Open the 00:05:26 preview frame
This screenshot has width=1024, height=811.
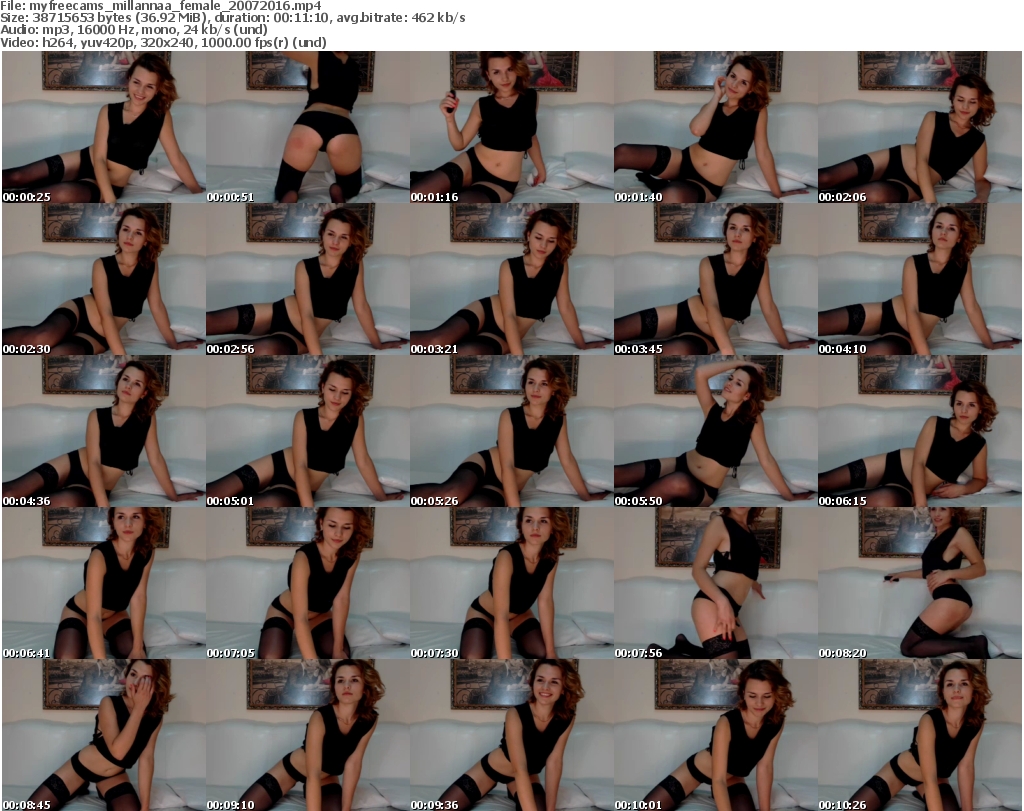pos(512,432)
